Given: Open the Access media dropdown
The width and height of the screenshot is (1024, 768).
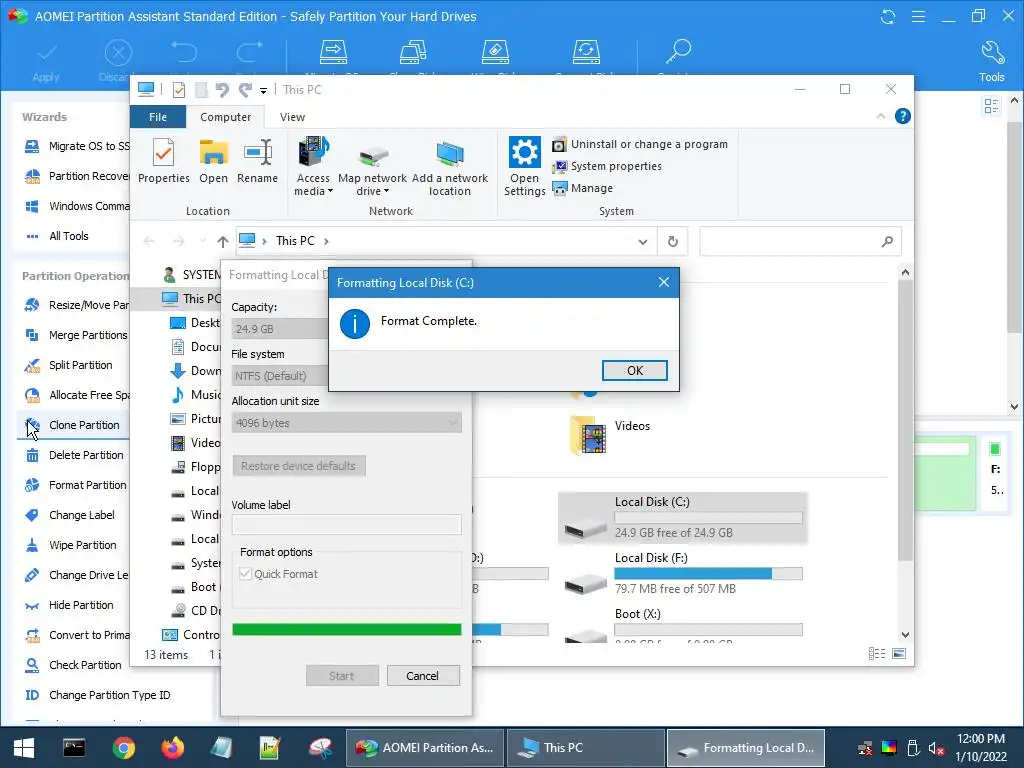Looking at the screenshot, I should pos(313,167).
